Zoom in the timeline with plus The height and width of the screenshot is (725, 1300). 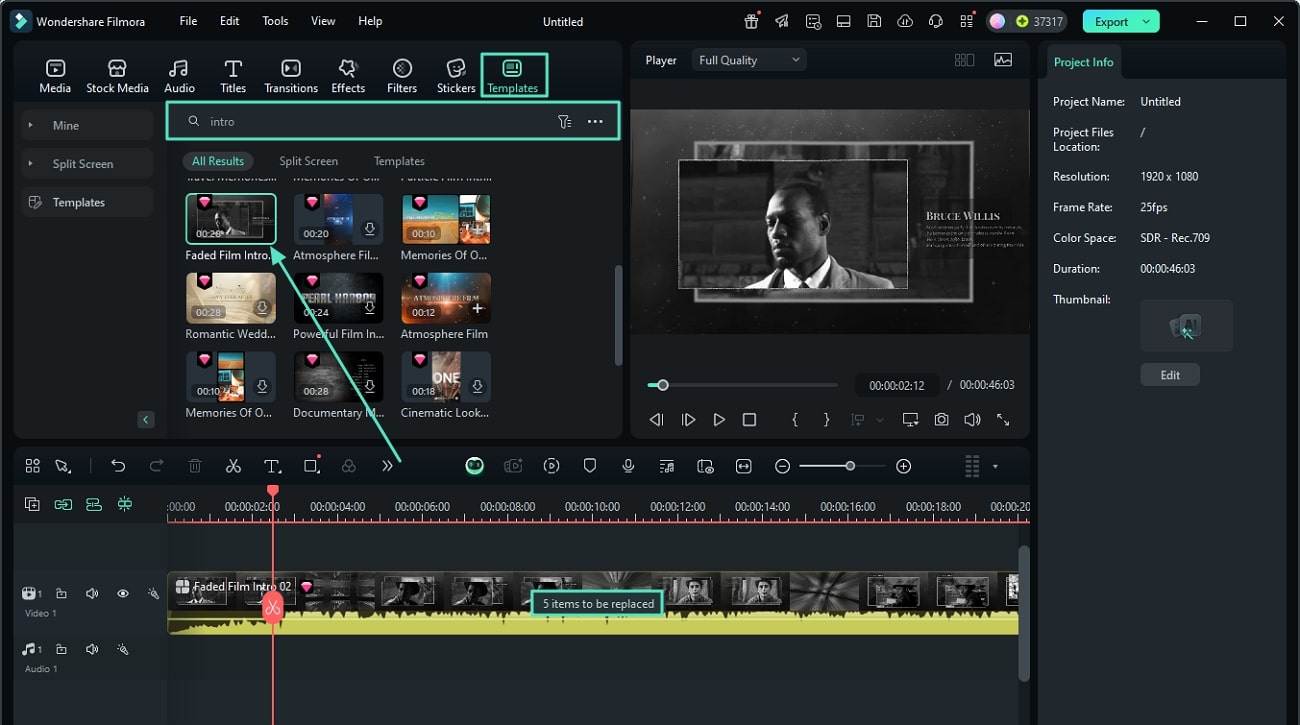coord(904,466)
